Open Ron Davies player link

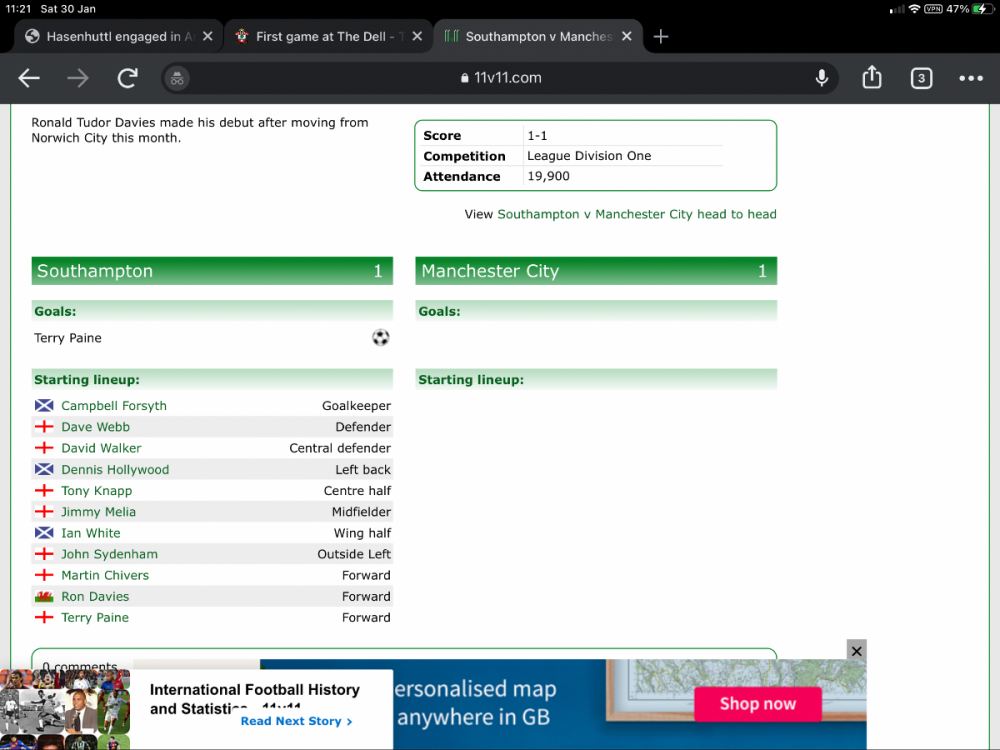pyautogui.click(x=95, y=597)
